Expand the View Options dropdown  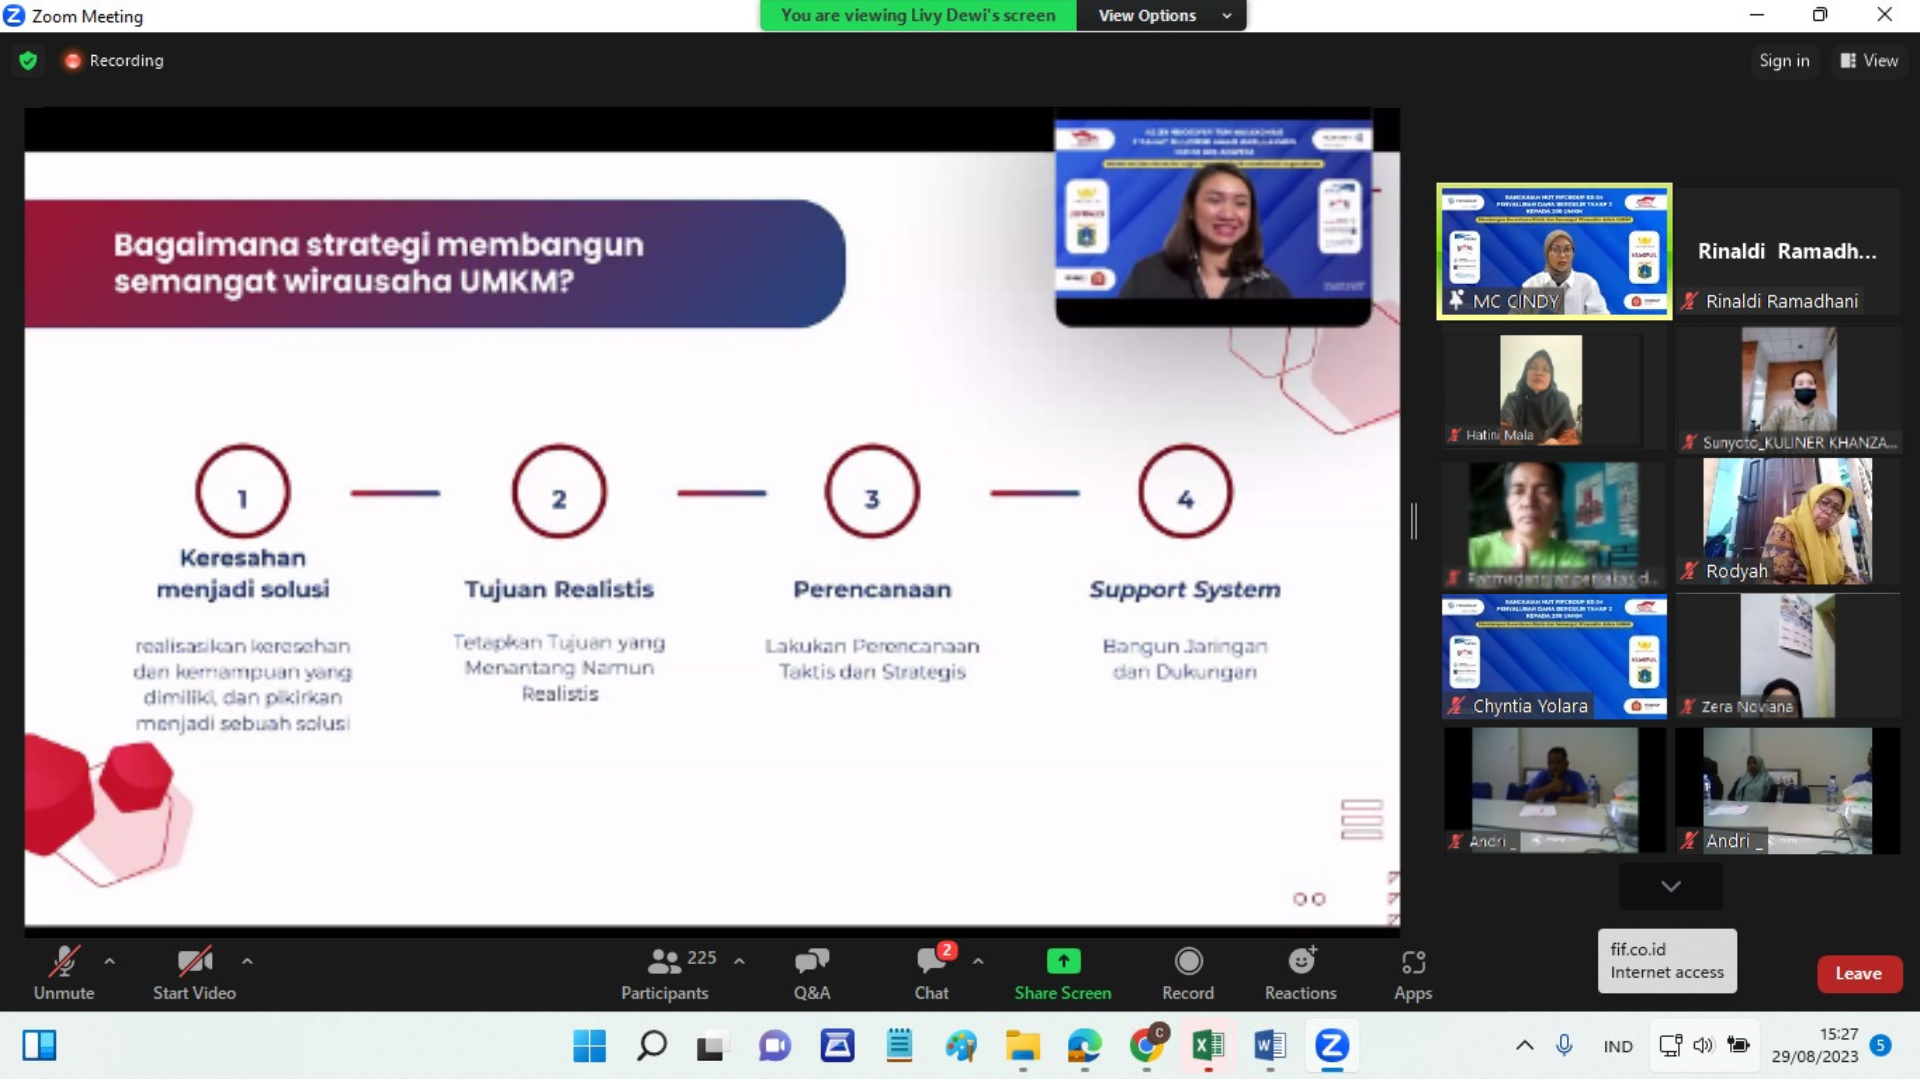coord(1160,15)
